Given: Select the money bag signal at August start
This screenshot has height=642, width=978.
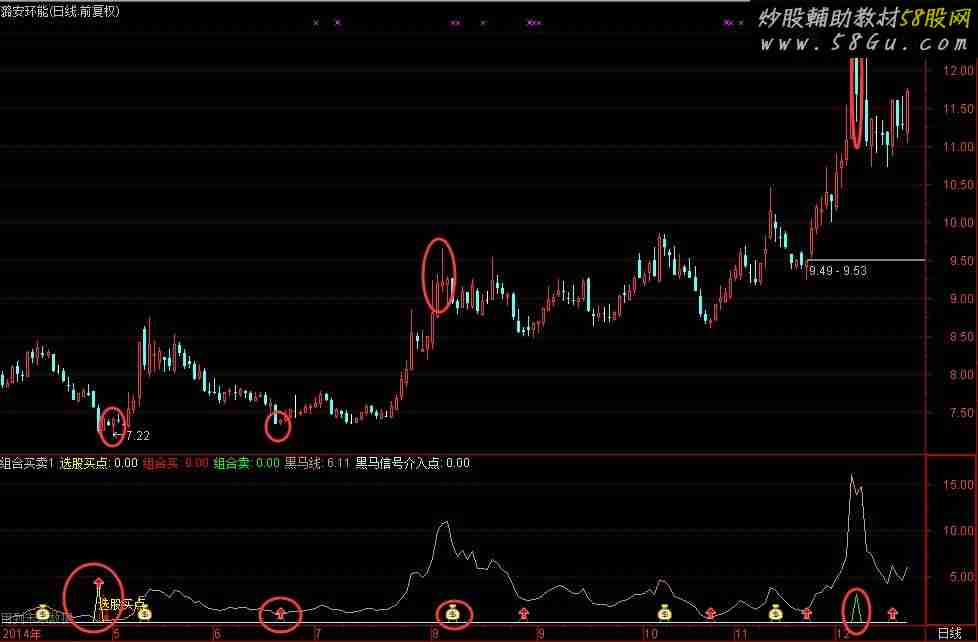Looking at the screenshot, I should [453, 614].
